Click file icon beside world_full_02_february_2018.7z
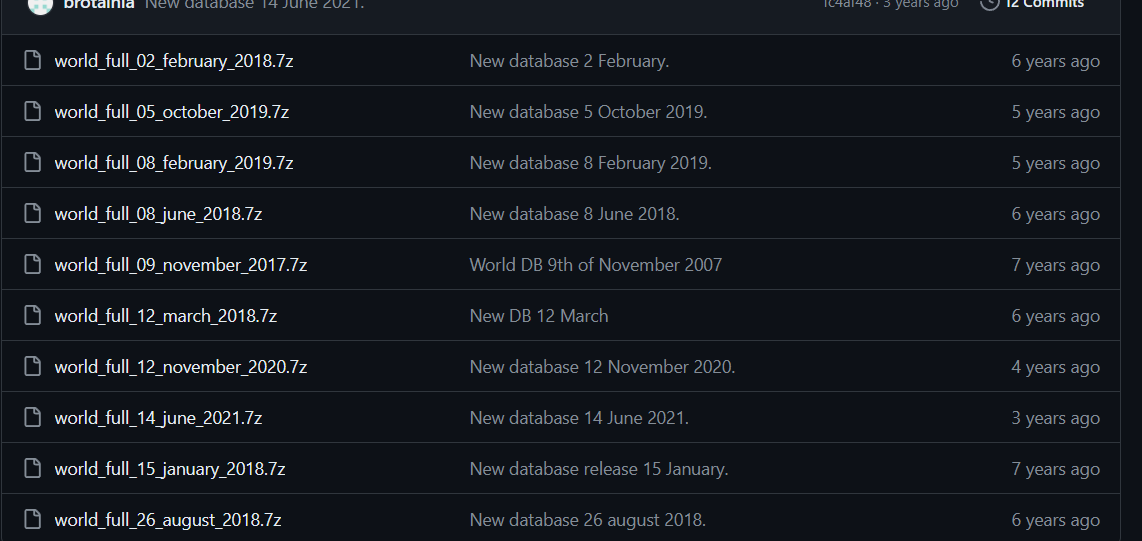This screenshot has width=1142, height=541. [32, 60]
